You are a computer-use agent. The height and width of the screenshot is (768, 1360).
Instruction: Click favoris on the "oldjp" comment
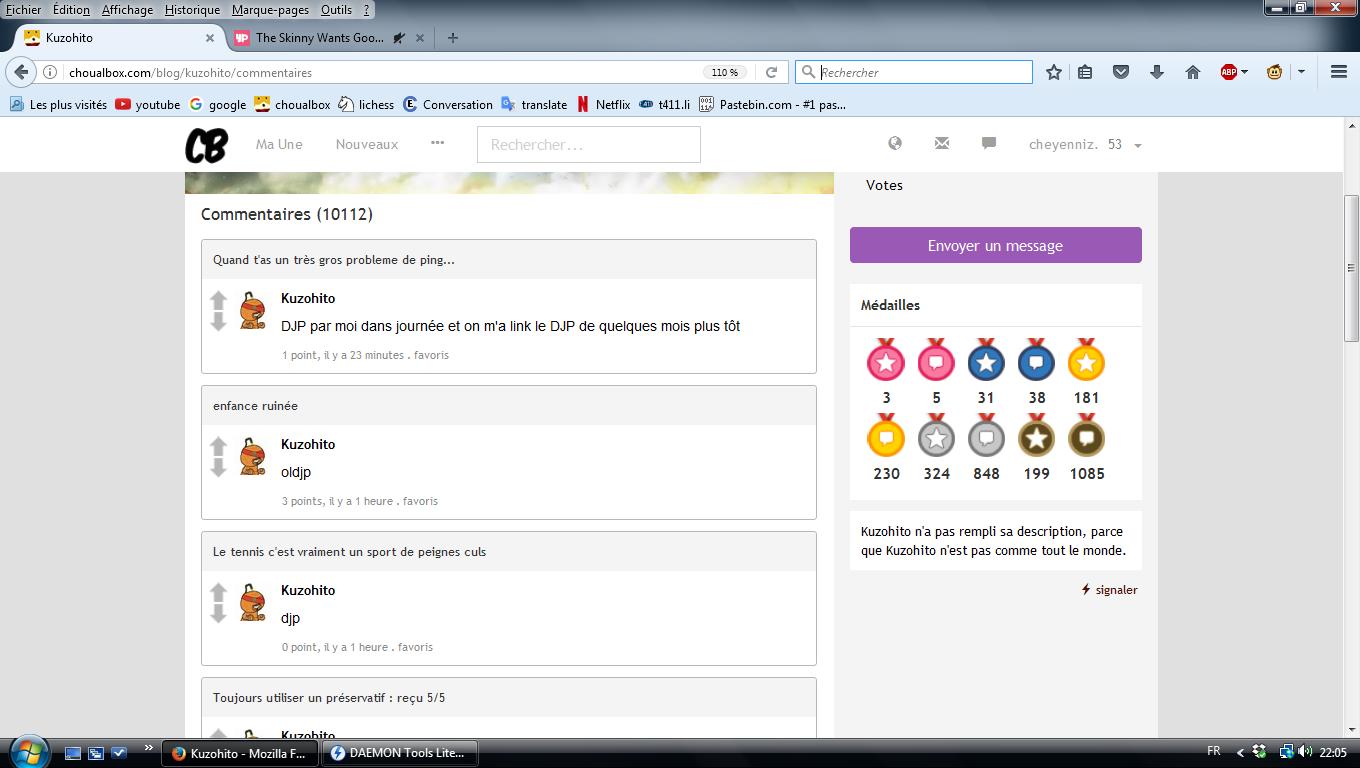click(x=420, y=501)
